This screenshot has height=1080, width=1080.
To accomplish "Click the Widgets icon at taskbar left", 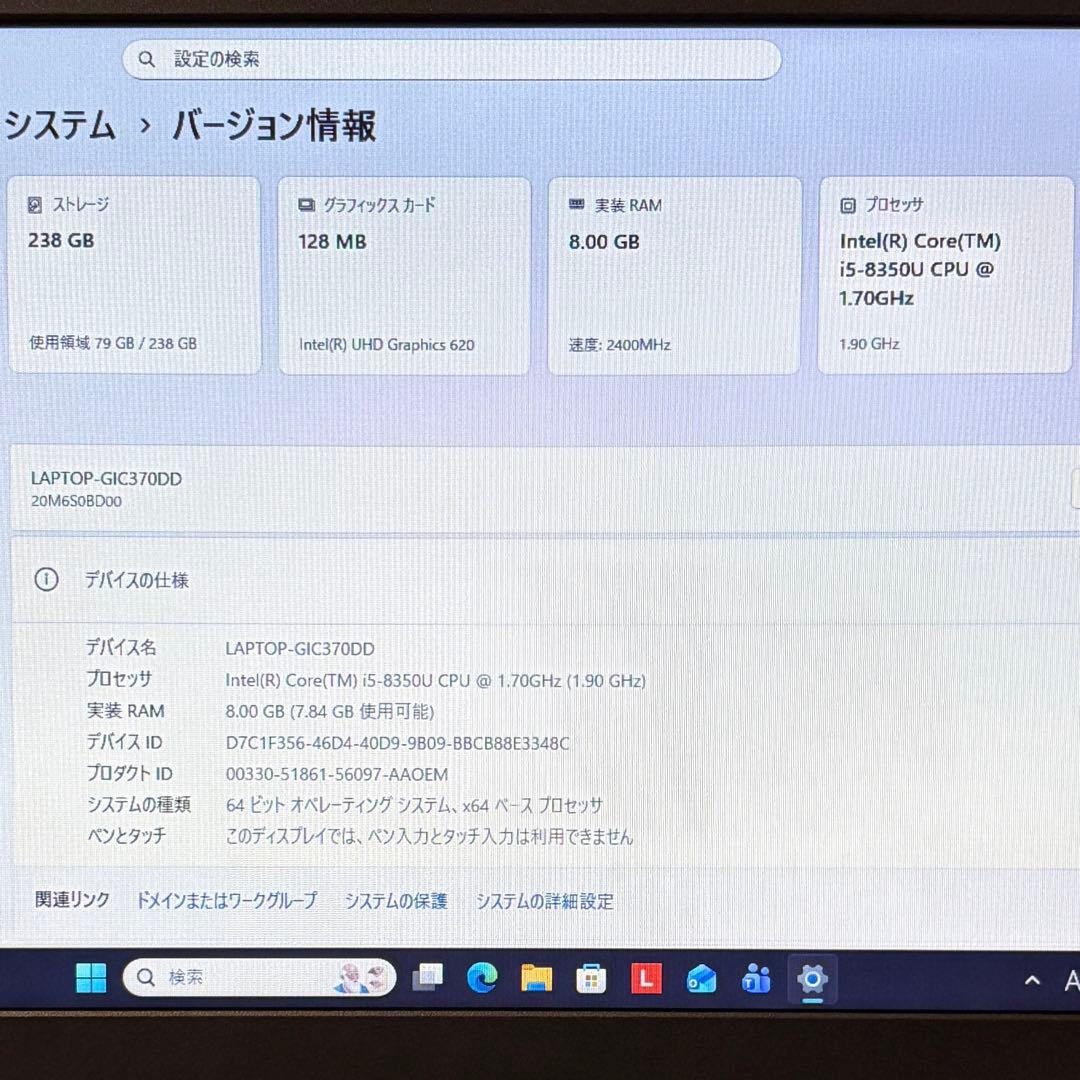I will click(x=428, y=980).
